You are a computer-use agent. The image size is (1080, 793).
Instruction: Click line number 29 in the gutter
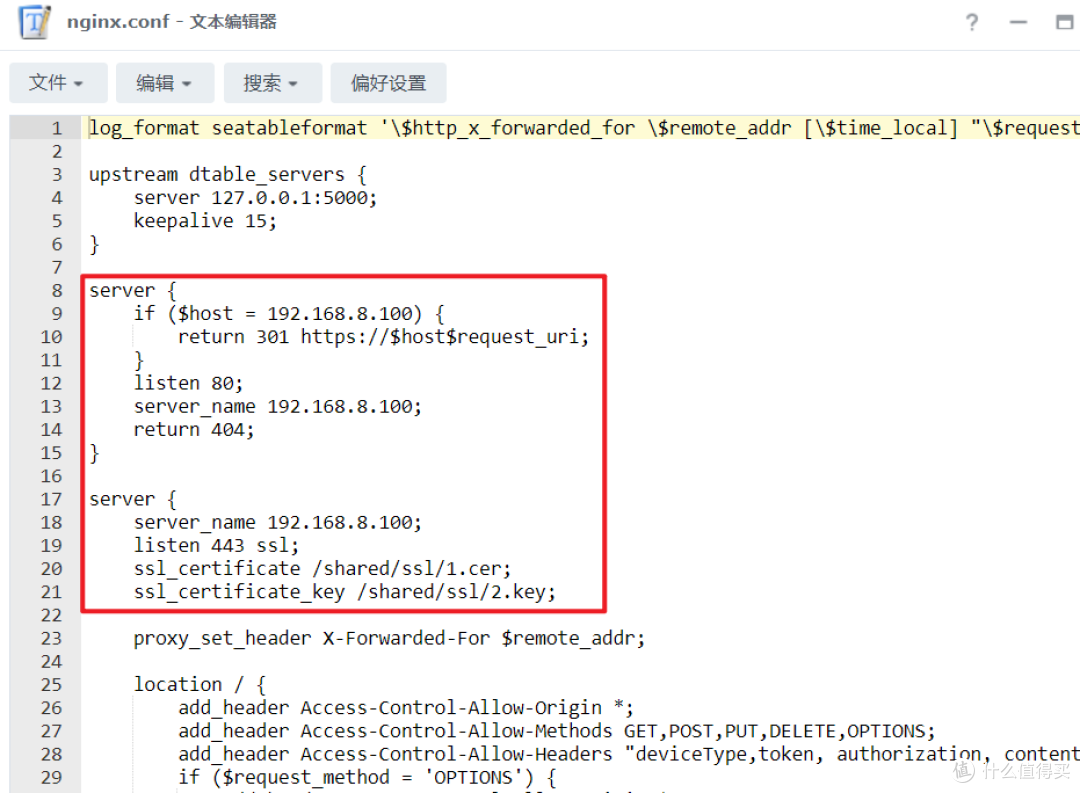51,777
